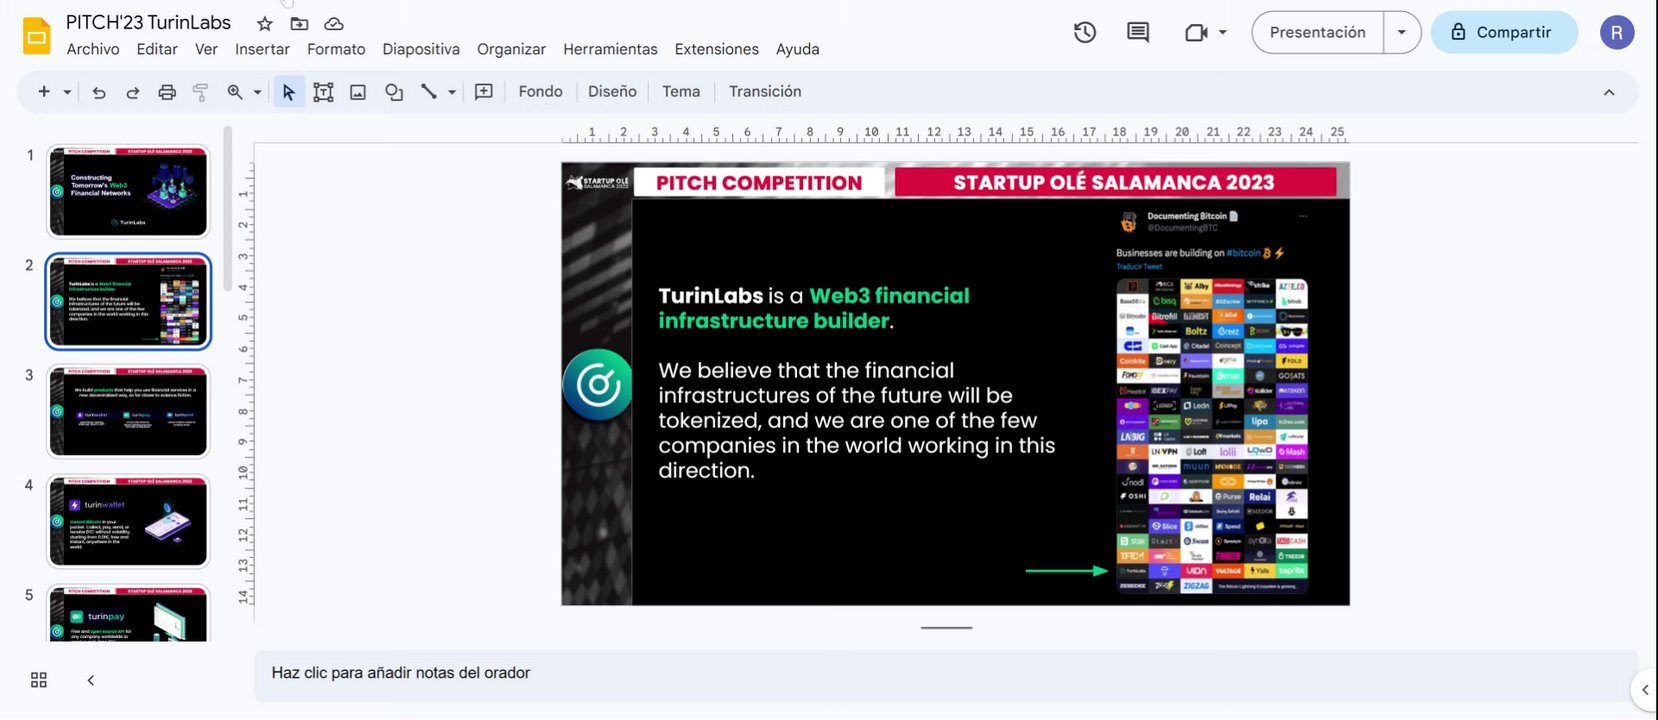
Task: Open the Extensiones menu
Action: [x=716, y=49]
